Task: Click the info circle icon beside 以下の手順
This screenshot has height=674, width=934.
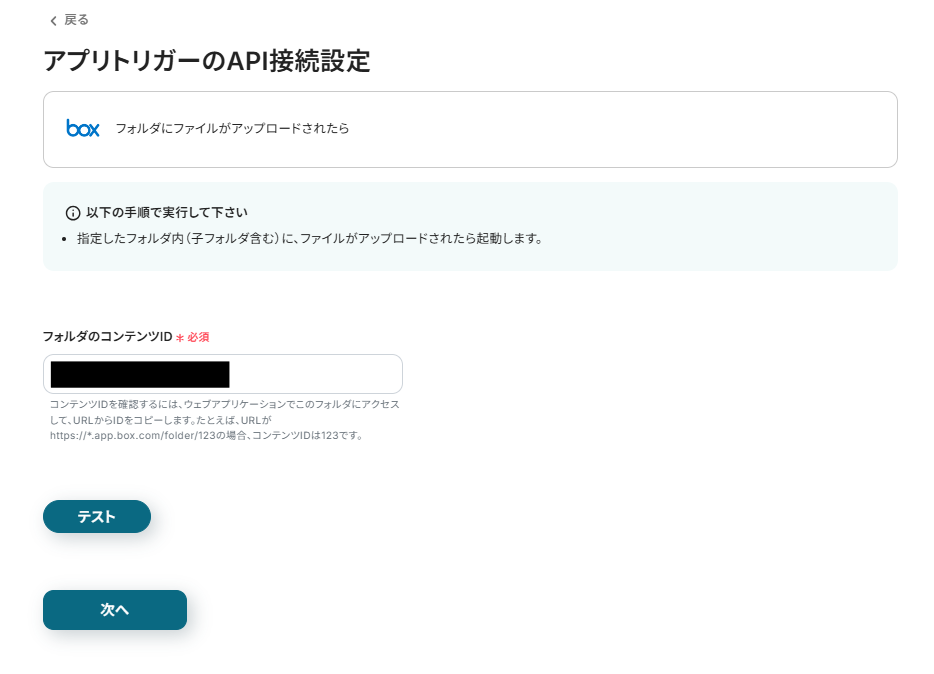Action: tap(73, 213)
